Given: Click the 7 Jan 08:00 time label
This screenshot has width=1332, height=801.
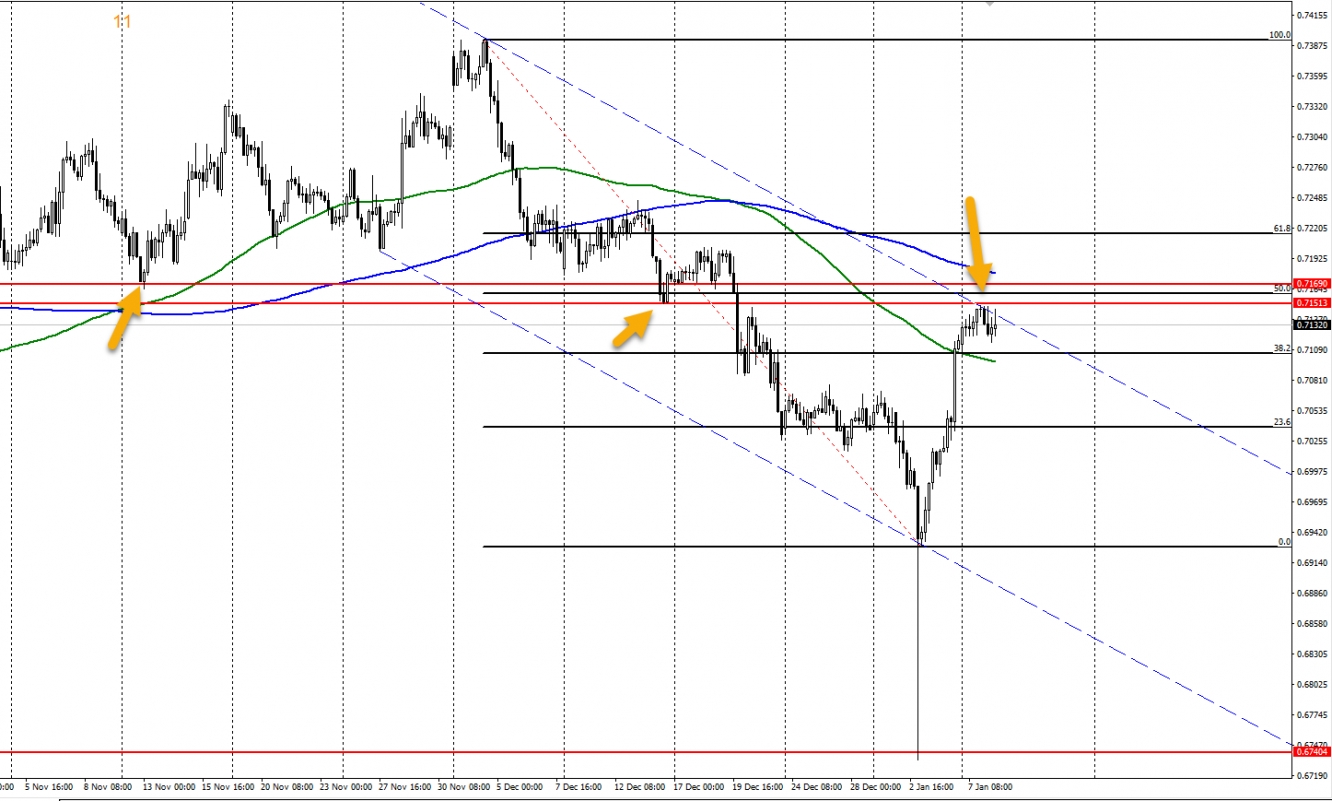Looking at the screenshot, I should tap(991, 788).
